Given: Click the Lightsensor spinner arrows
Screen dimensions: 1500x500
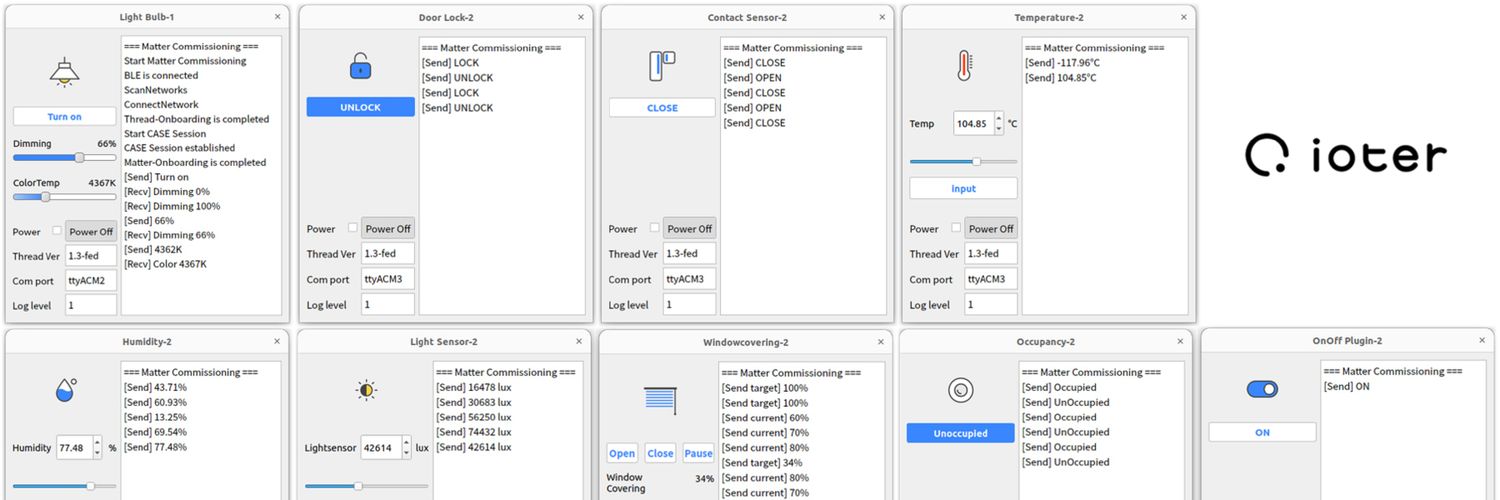Looking at the screenshot, I should click(406, 447).
